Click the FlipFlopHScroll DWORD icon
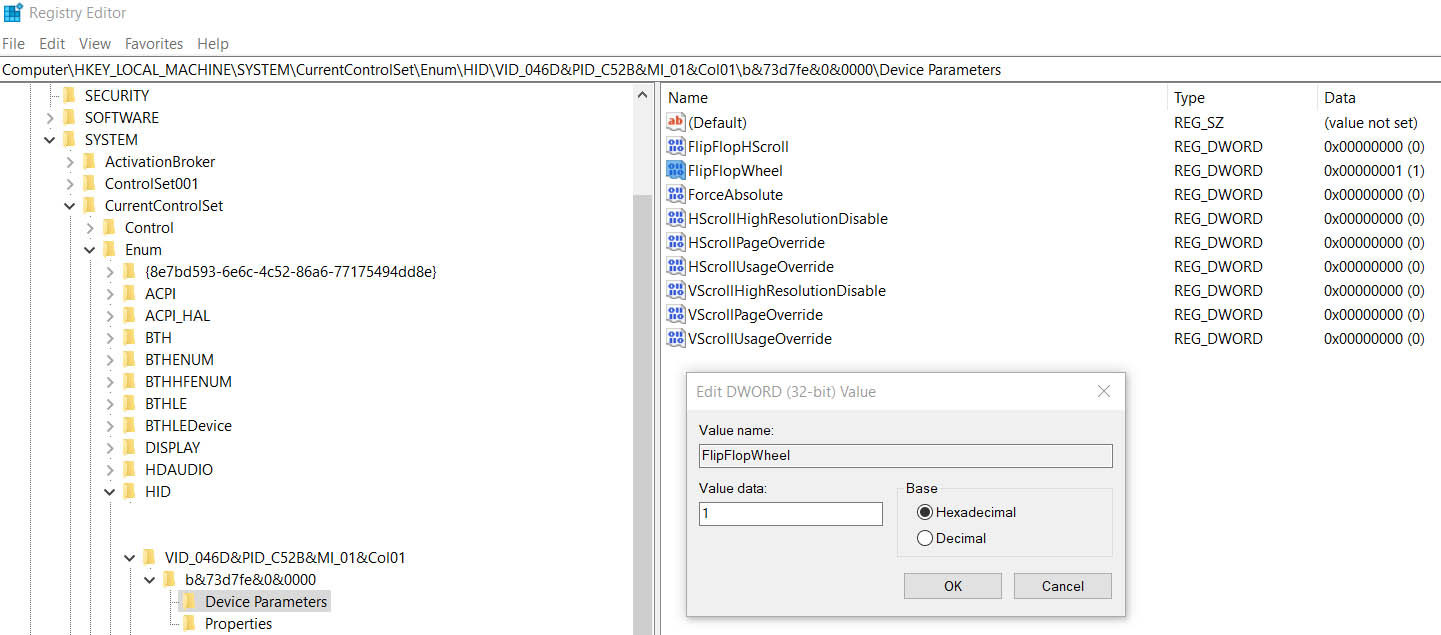 (x=676, y=147)
